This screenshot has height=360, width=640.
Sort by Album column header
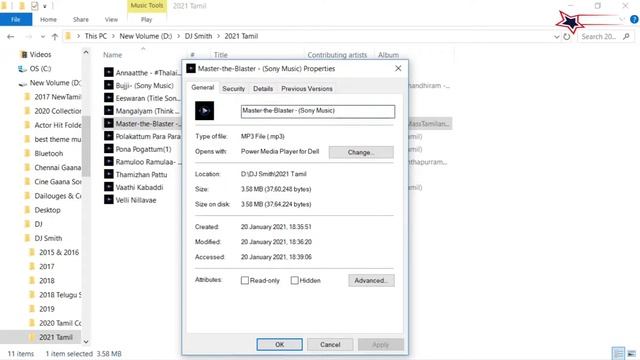click(388, 55)
